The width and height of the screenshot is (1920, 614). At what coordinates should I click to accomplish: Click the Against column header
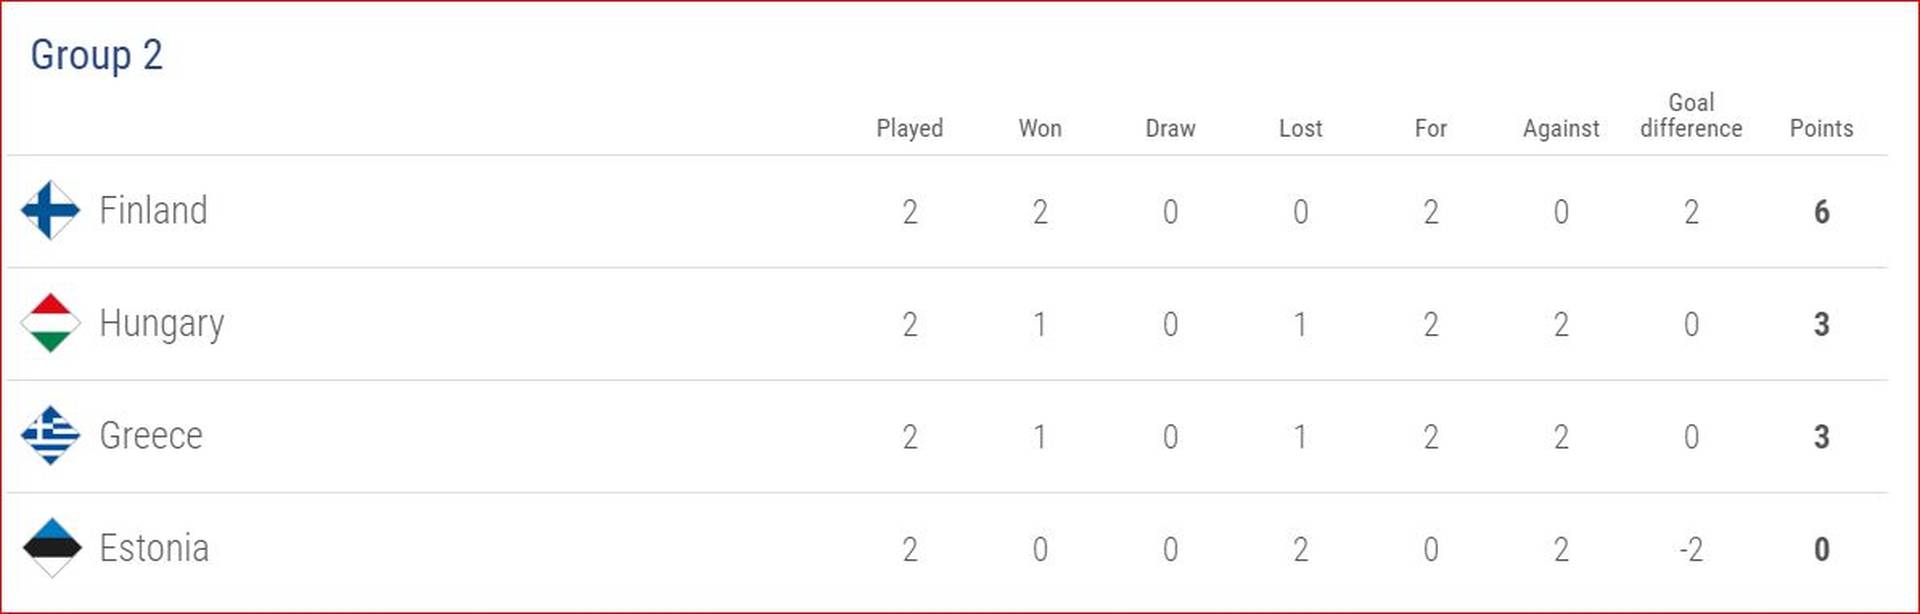(1561, 129)
